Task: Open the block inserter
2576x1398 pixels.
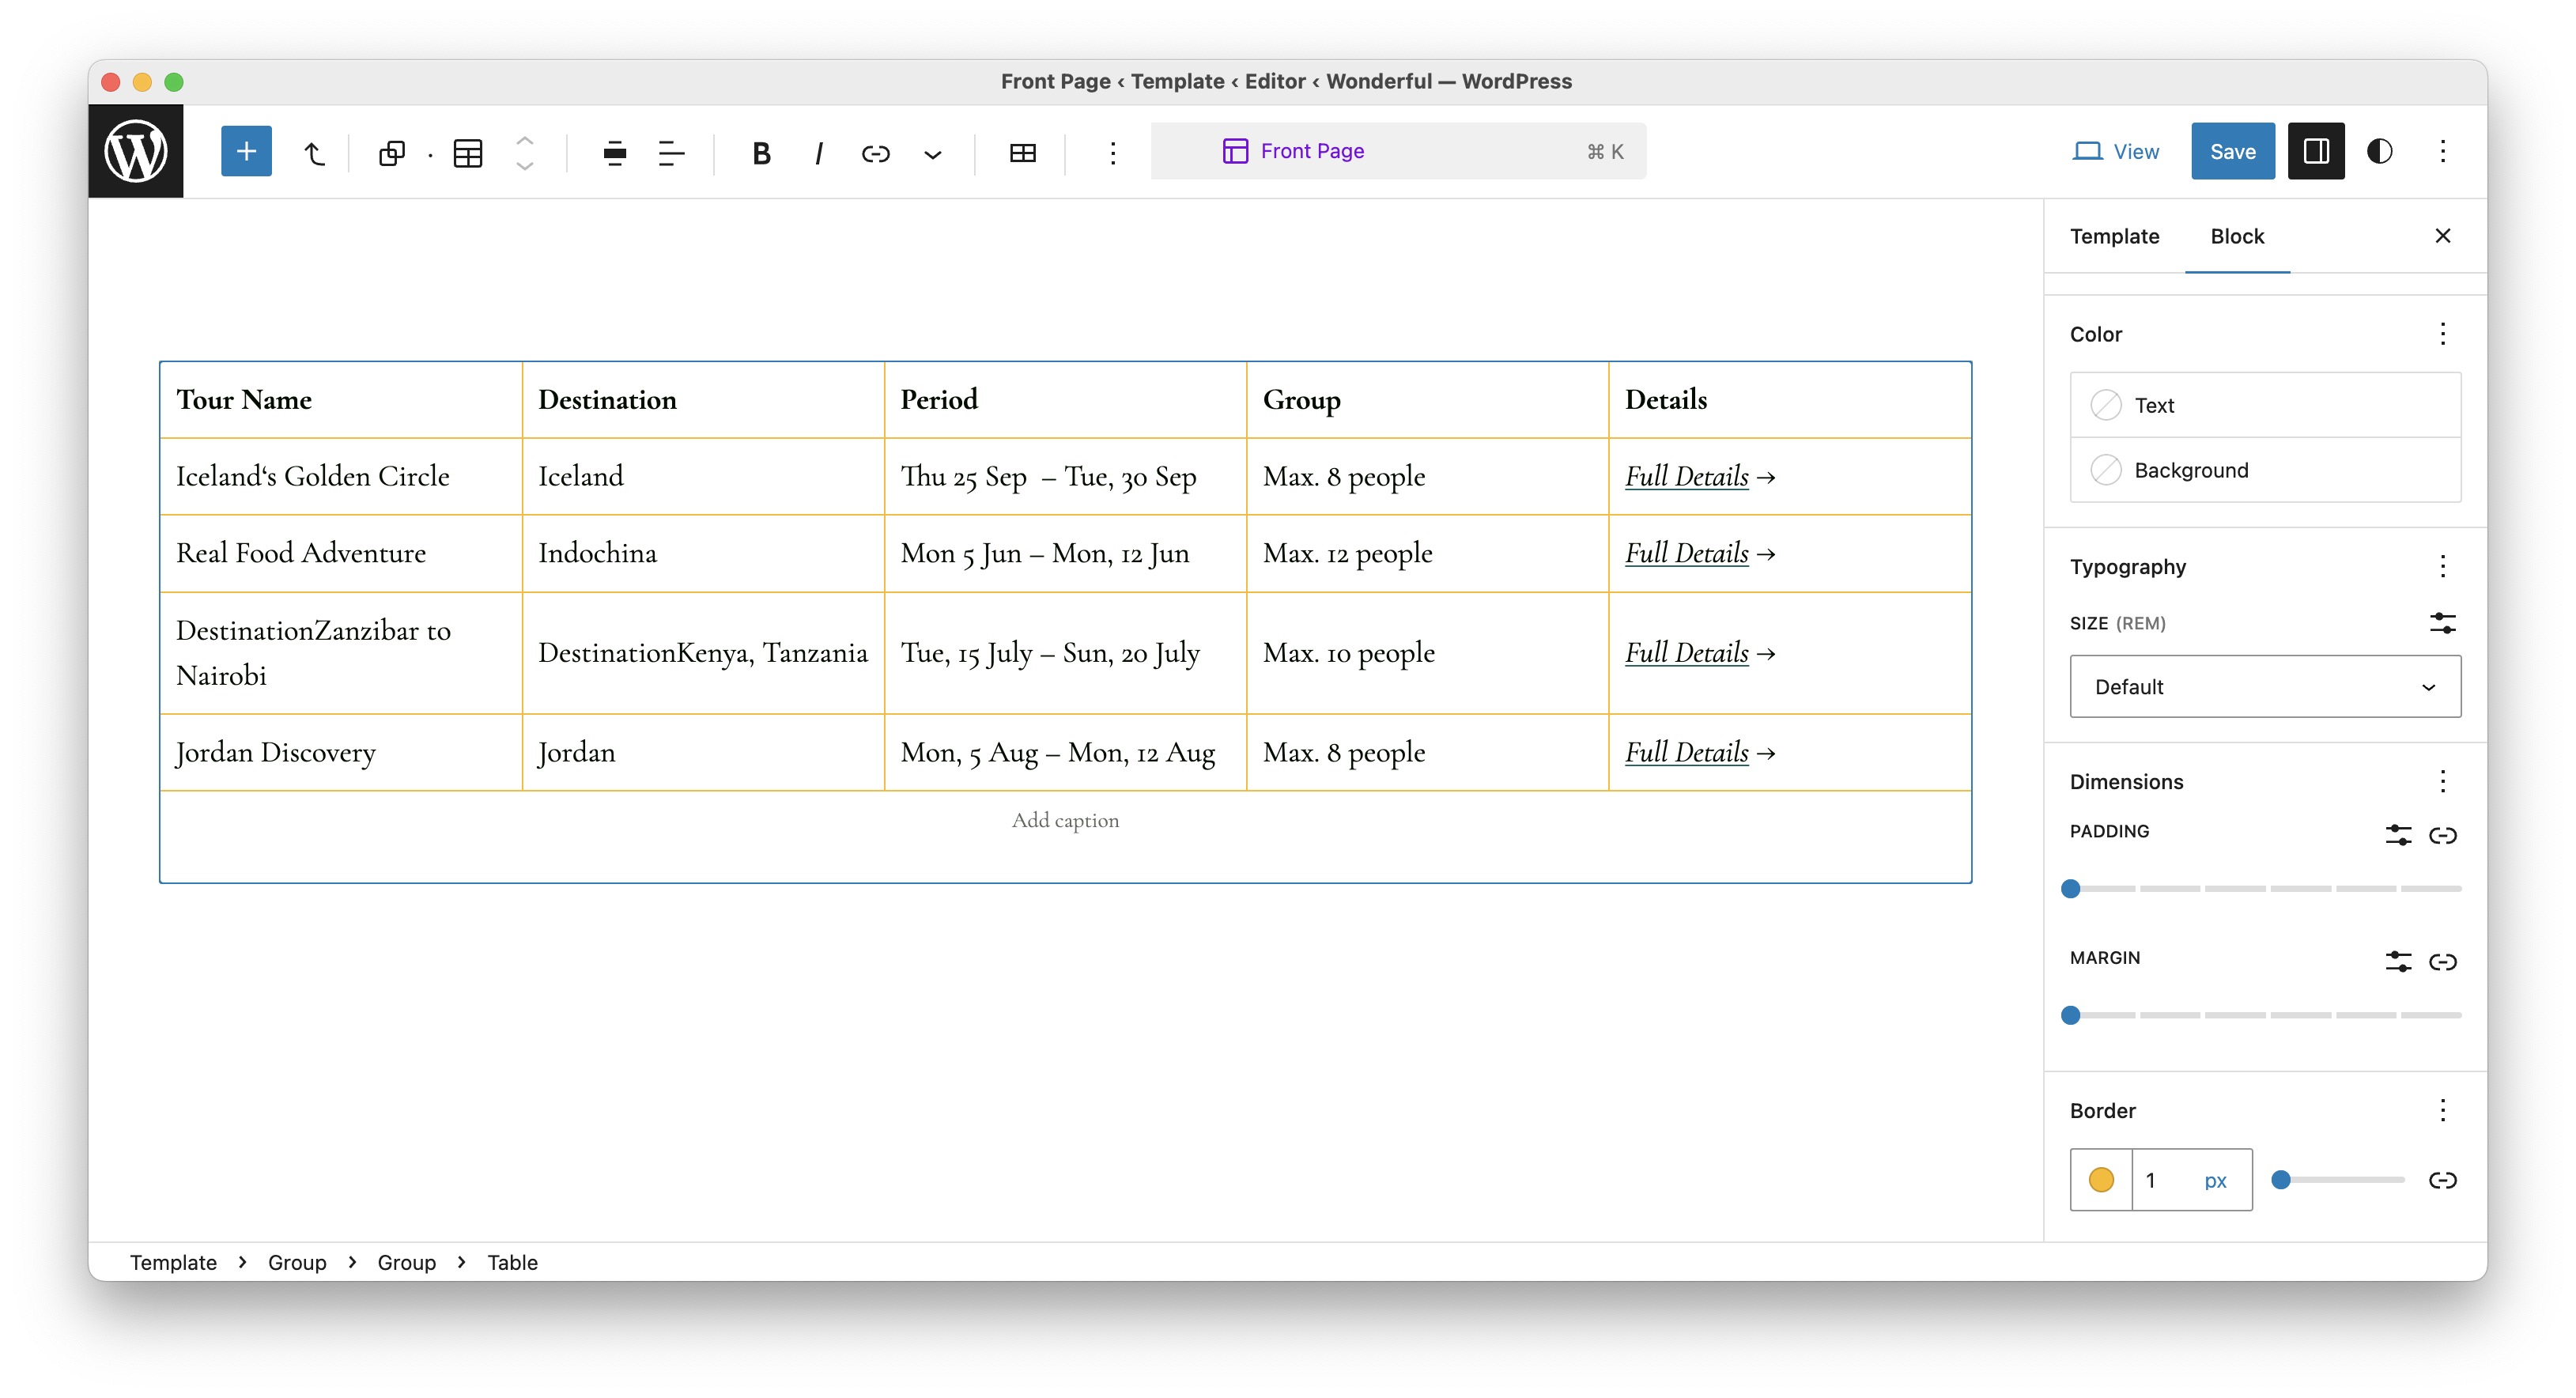Action: pyautogui.click(x=246, y=151)
